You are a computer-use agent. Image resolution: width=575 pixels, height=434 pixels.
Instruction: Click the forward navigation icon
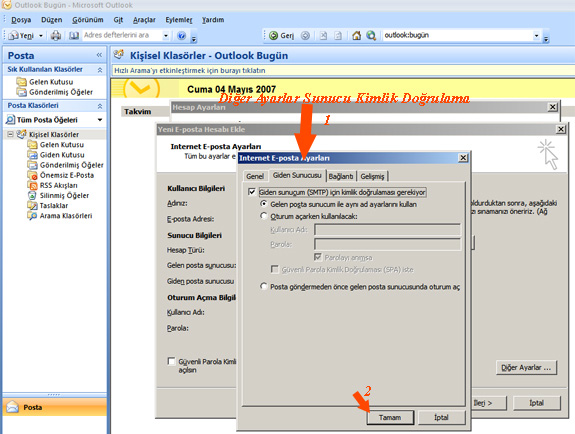305,36
